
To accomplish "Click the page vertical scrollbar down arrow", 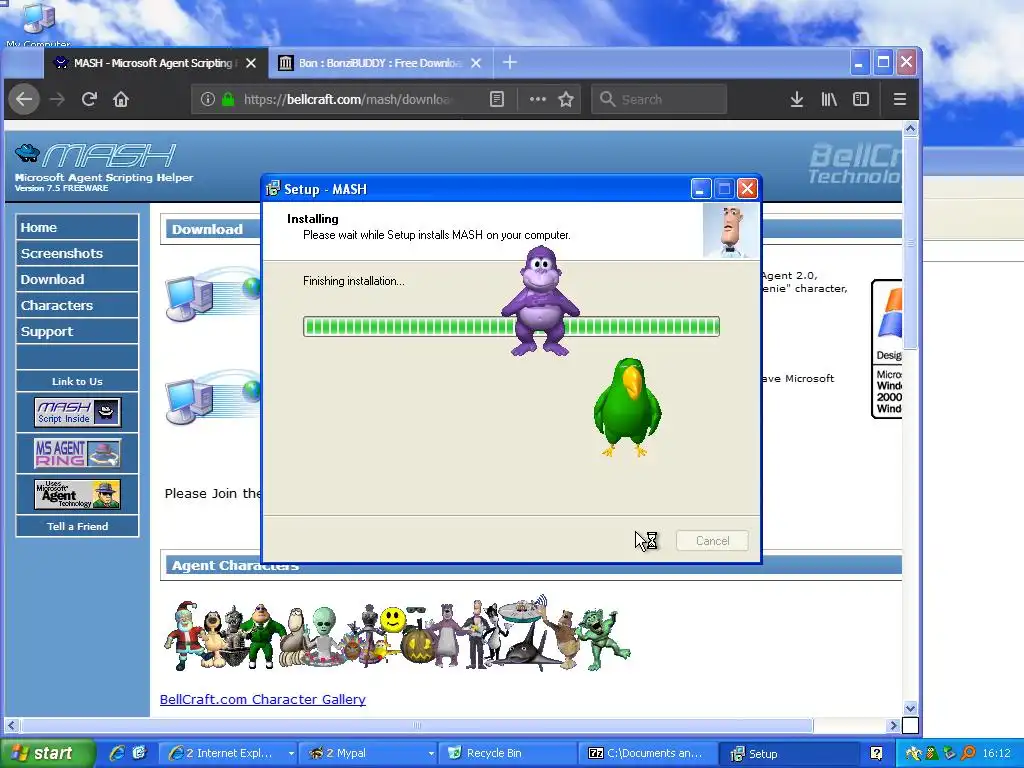I will 910,708.
